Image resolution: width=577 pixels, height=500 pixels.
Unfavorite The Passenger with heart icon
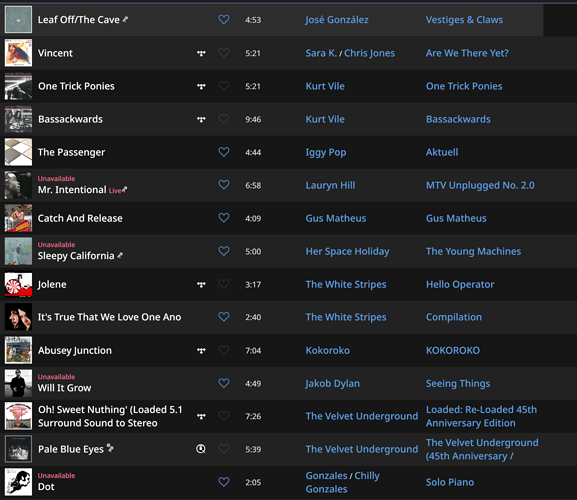224,152
